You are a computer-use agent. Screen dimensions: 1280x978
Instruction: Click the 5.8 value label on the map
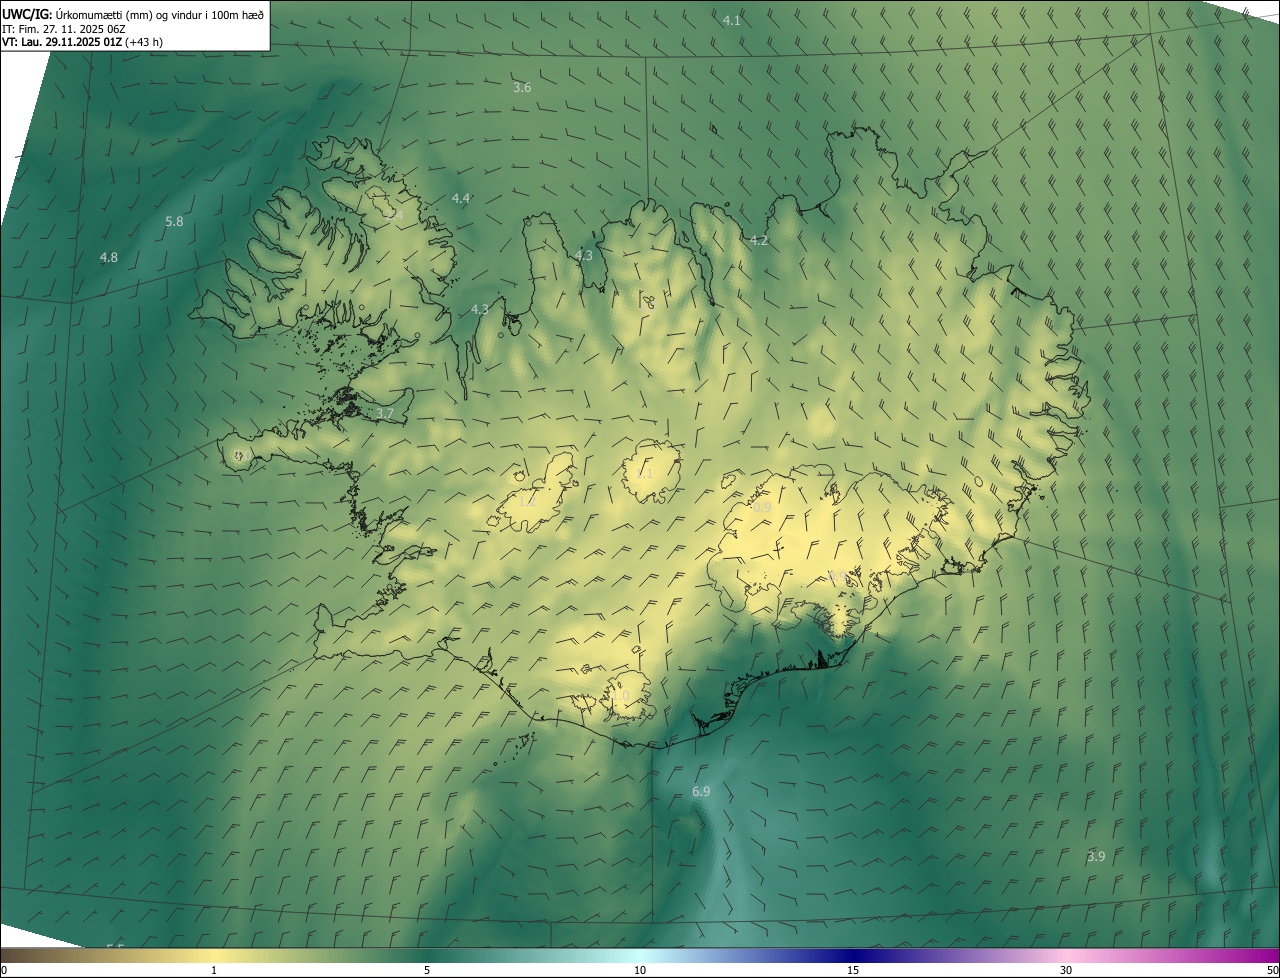[x=174, y=221]
